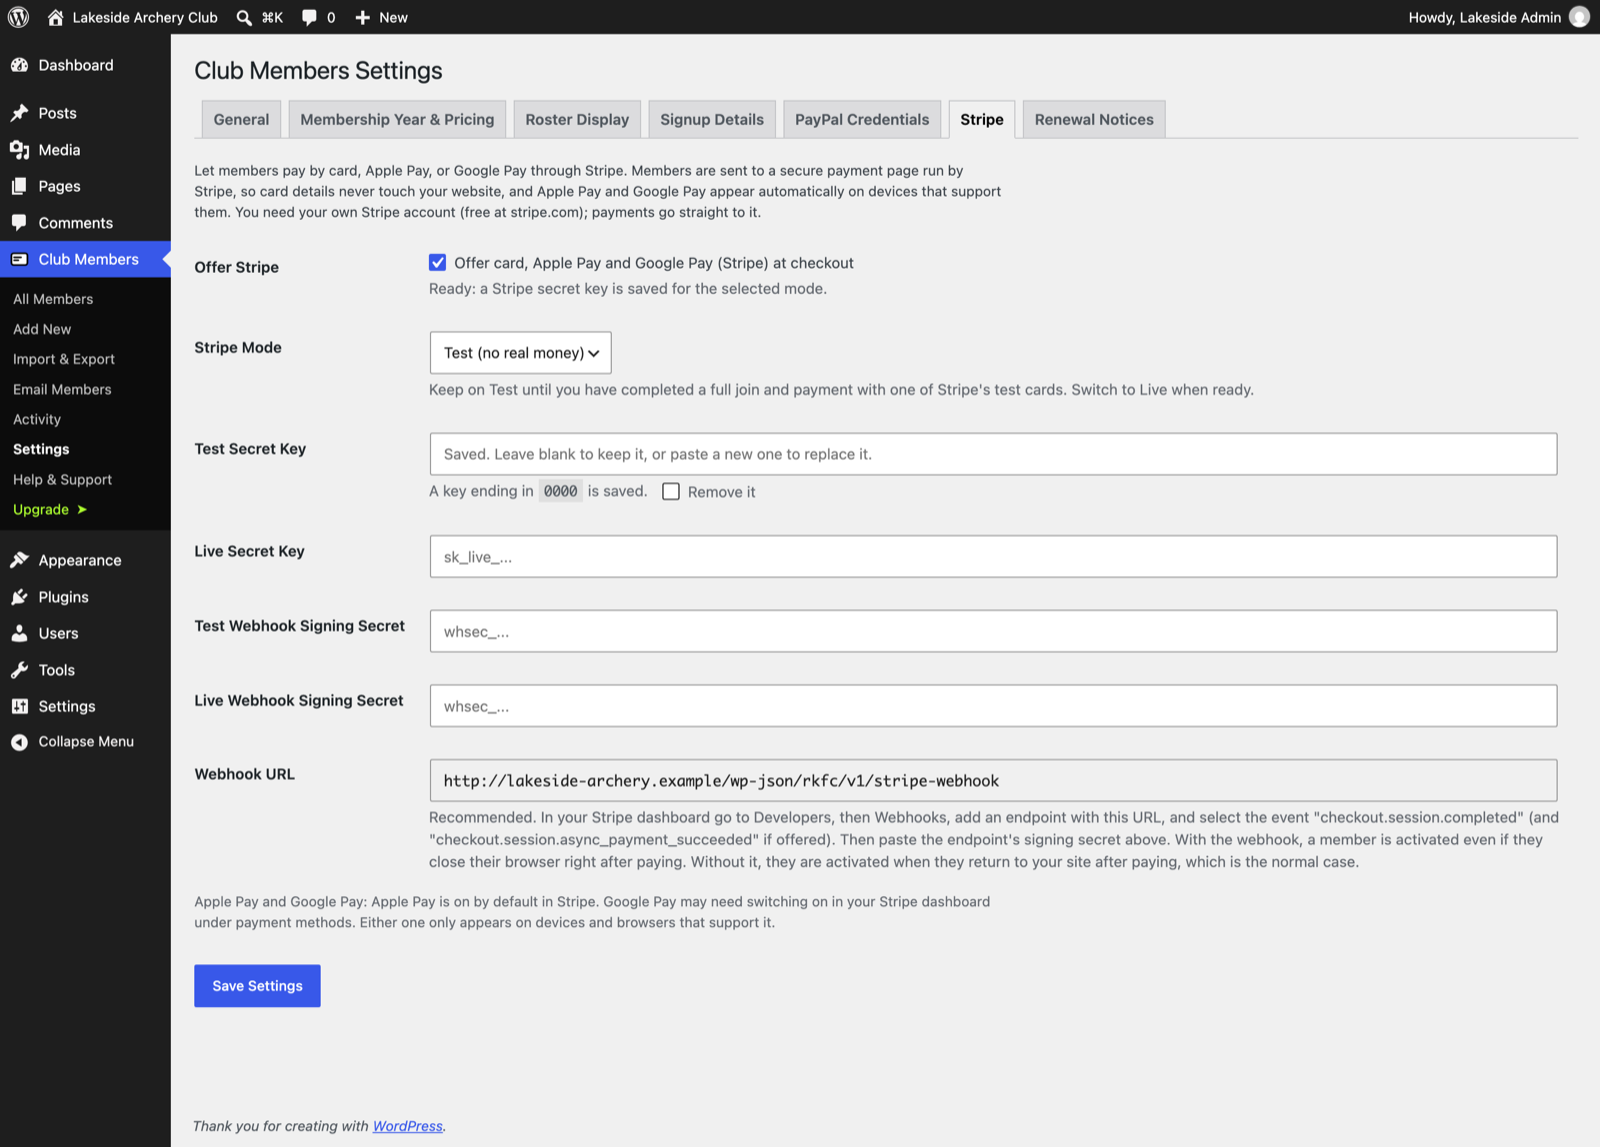Click the Save Settings button
The height and width of the screenshot is (1147, 1600).
[x=257, y=986]
